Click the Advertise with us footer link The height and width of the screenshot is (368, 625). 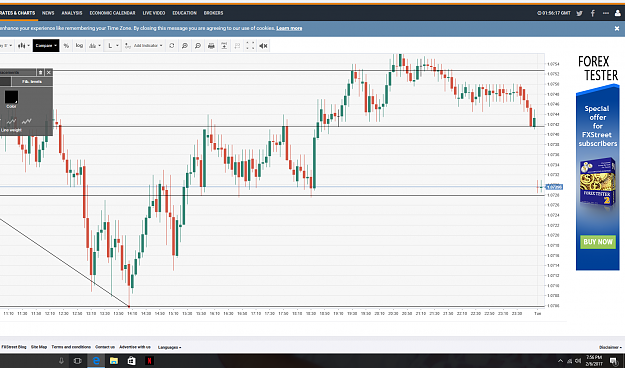click(135, 347)
